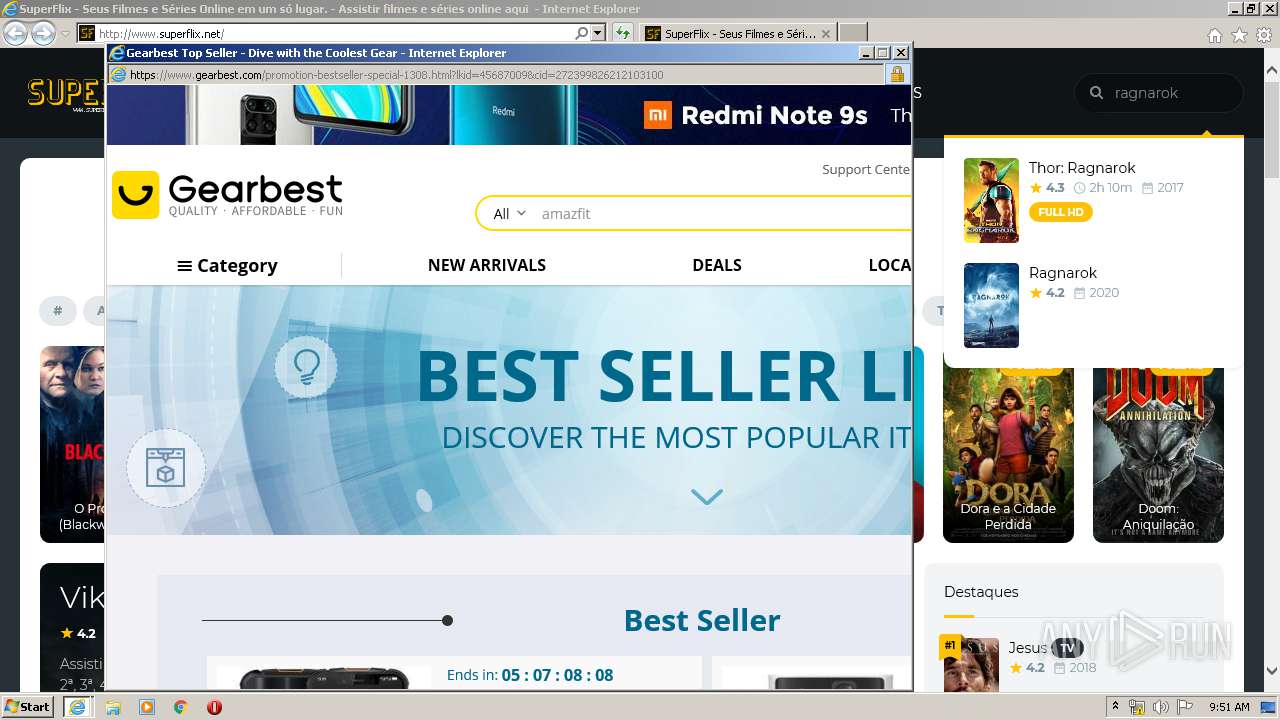Click the SuperFlix site logo
This screenshot has width=1280, height=720.
[x=66, y=93]
